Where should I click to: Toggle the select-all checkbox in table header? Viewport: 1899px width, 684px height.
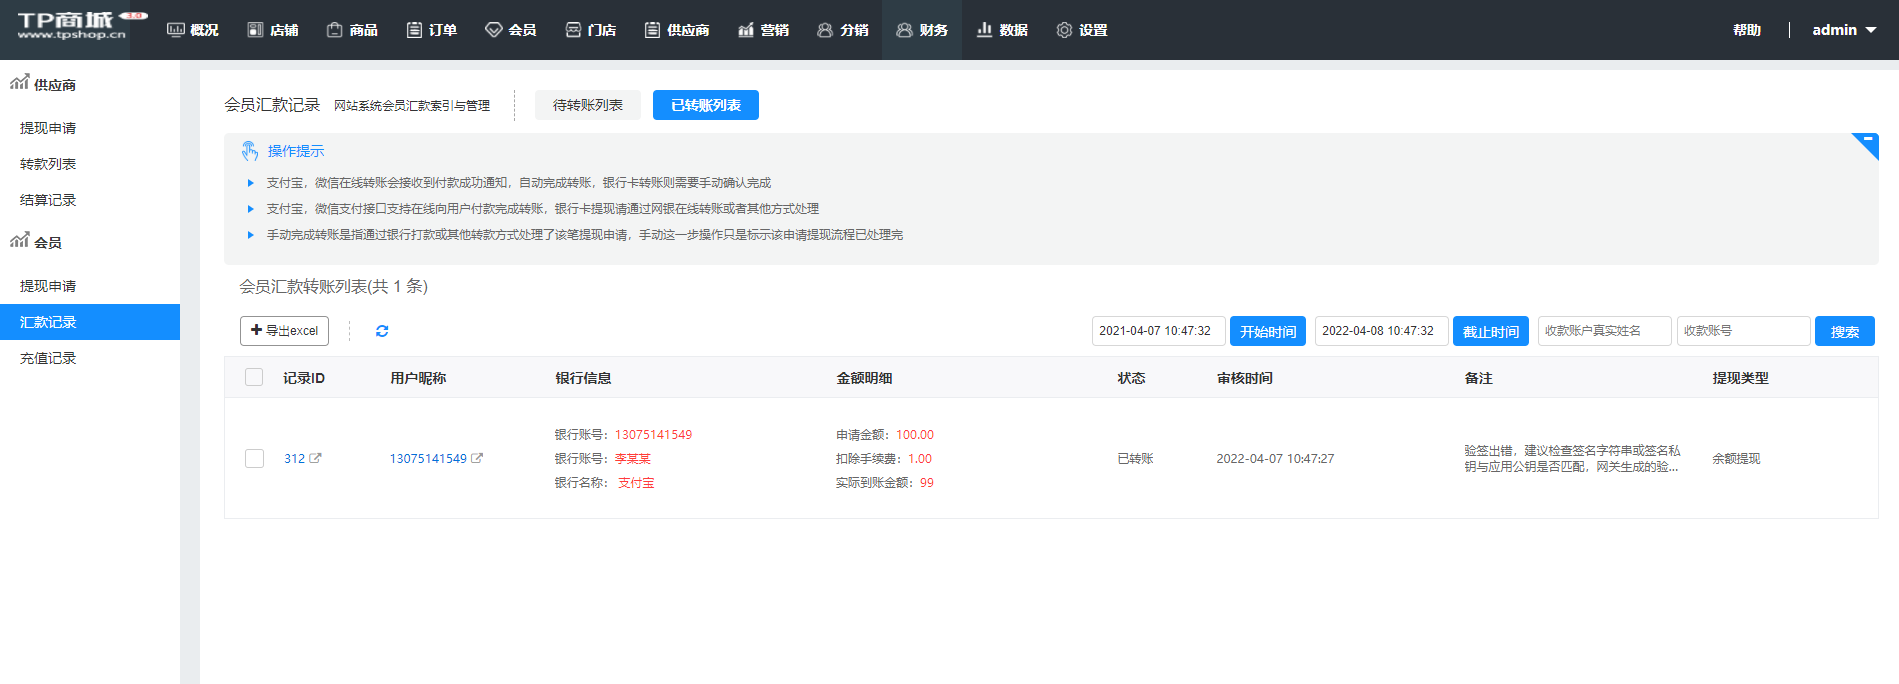pos(254,377)
